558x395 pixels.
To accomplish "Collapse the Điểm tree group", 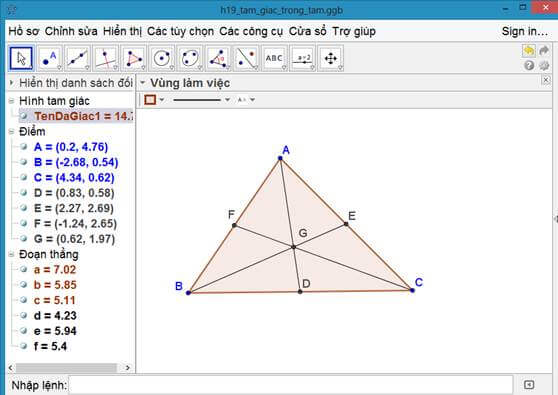I will point(11,132).
